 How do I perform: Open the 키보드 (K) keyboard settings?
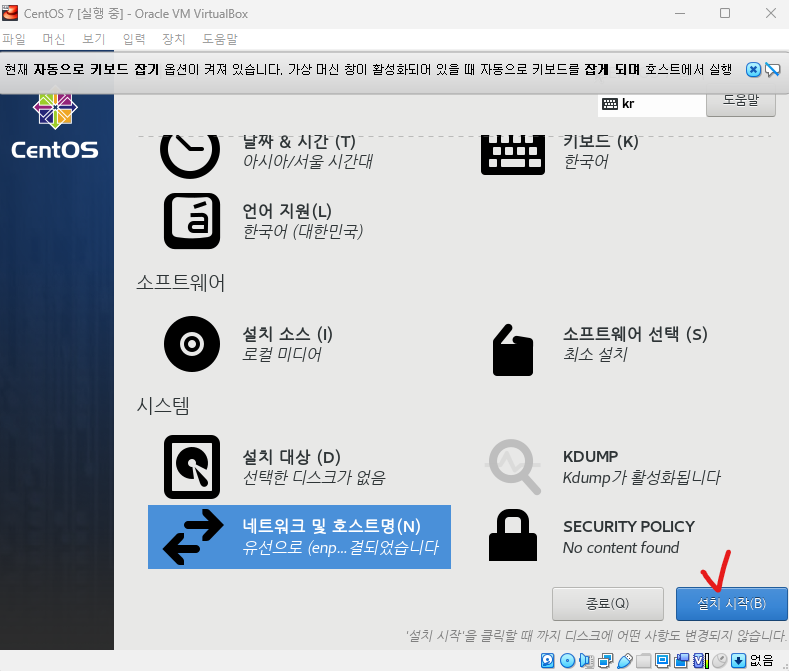pos(560,153)
